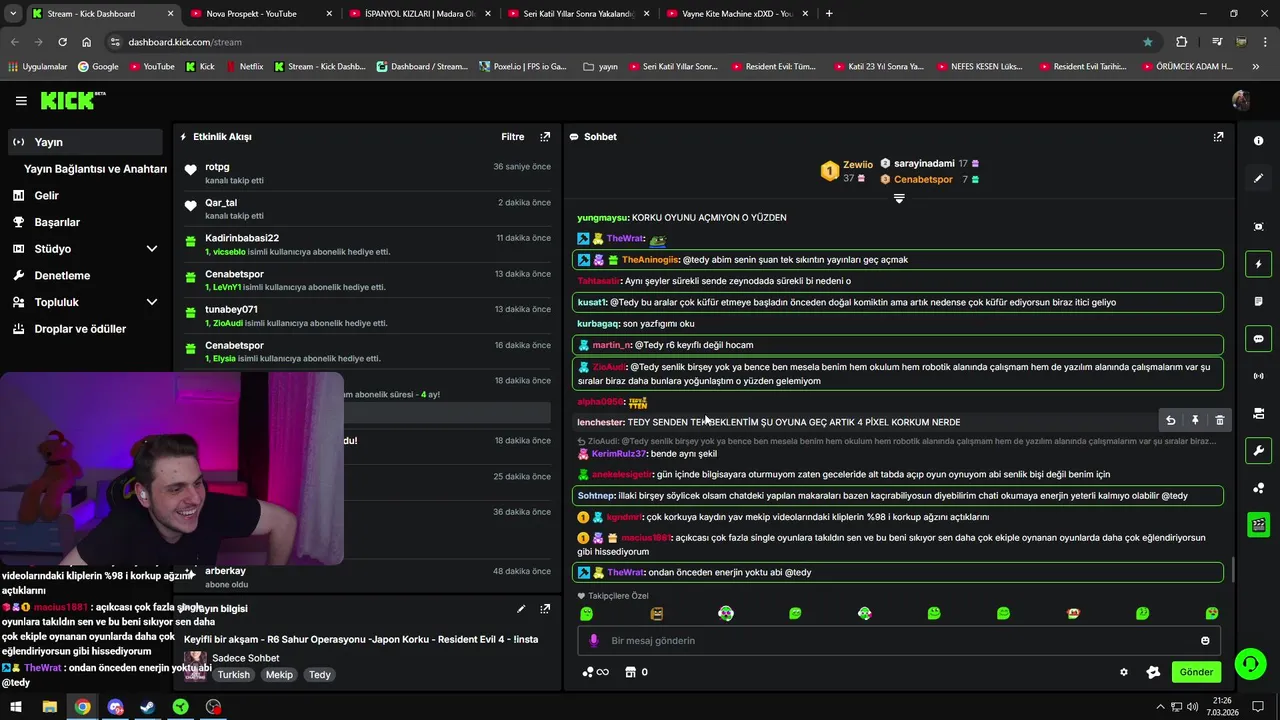
Task: Pop out the Sohbet chat panel
Action: (1218, 137)
